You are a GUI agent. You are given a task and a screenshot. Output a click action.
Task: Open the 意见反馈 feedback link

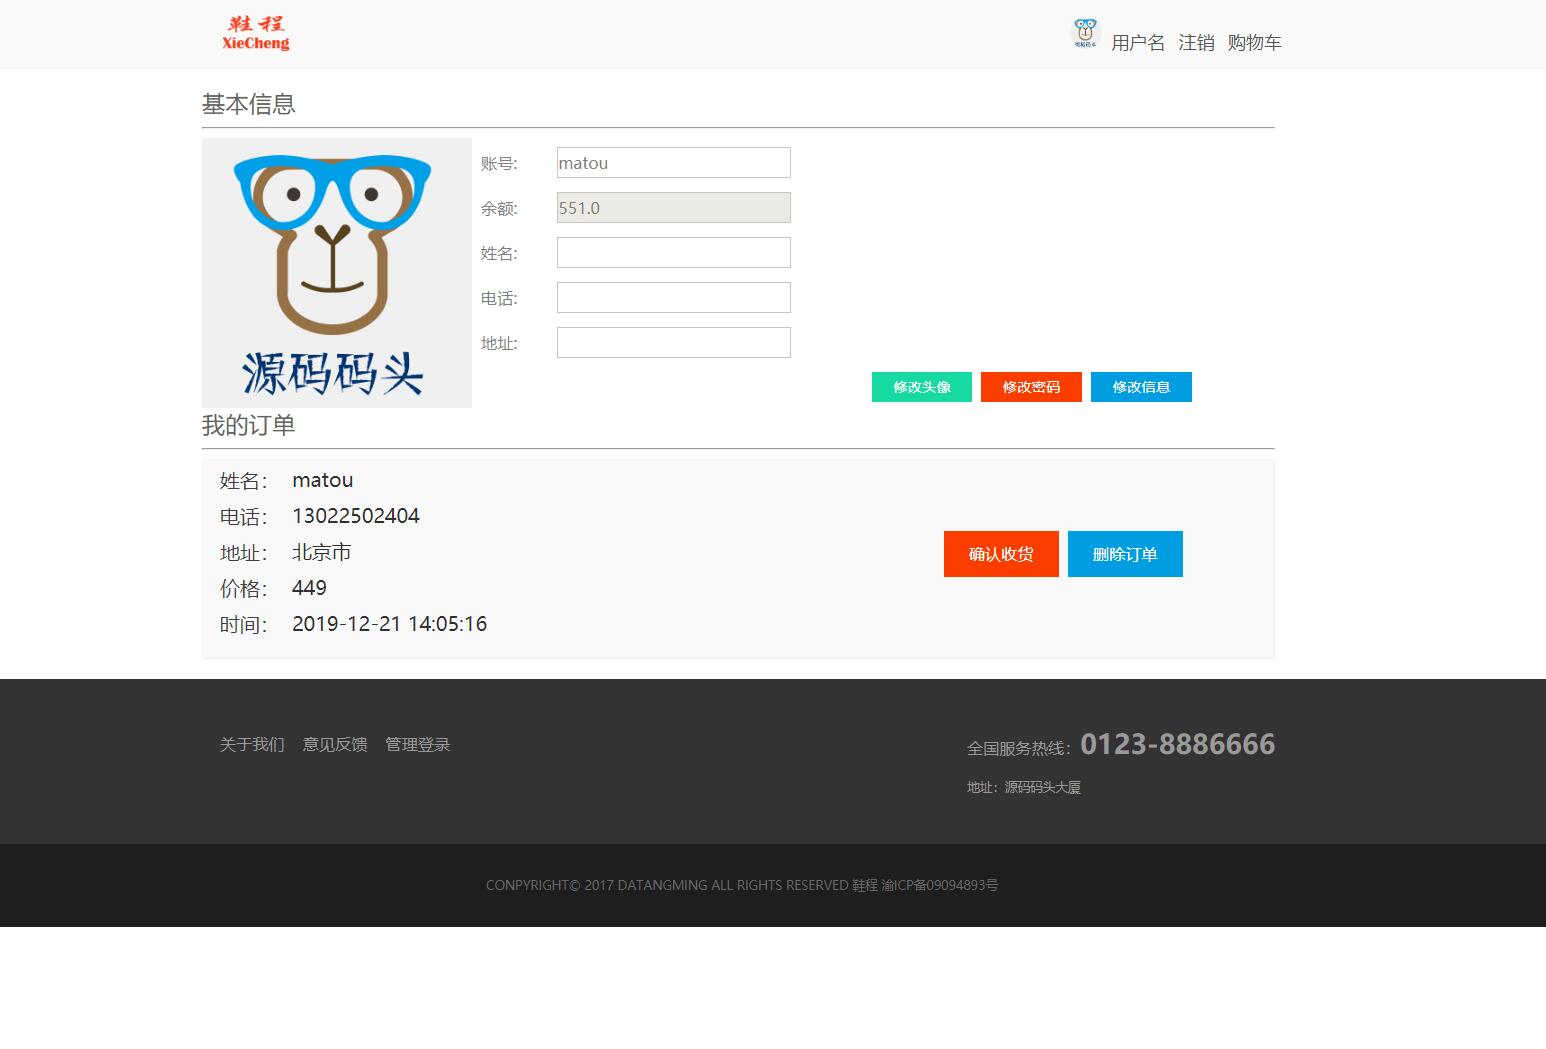pyautogui.click(x=334, y=744)
